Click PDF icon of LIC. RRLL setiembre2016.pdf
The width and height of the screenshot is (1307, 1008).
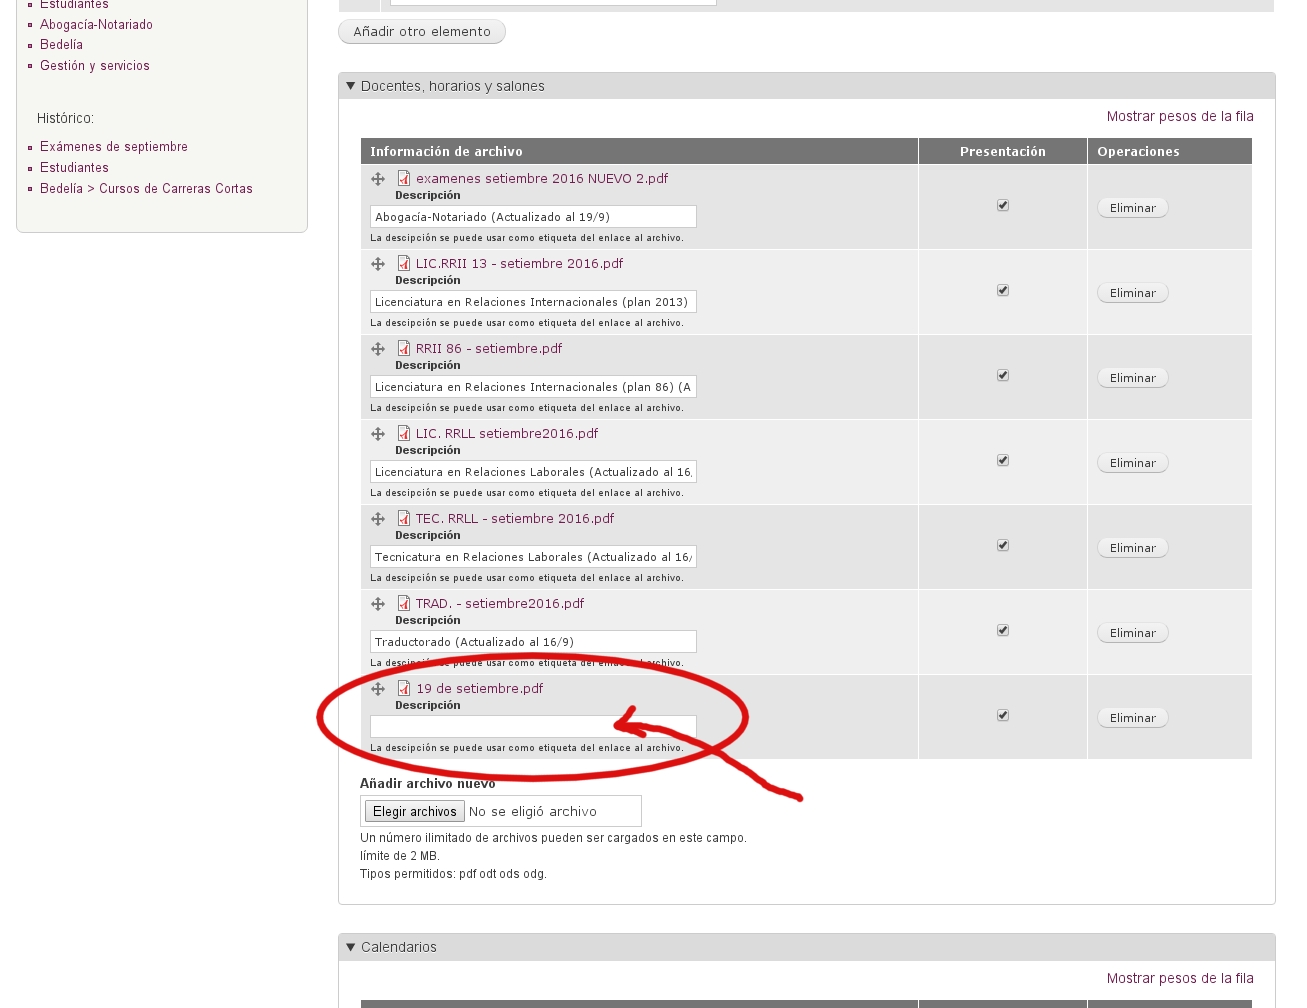point(404,433)
